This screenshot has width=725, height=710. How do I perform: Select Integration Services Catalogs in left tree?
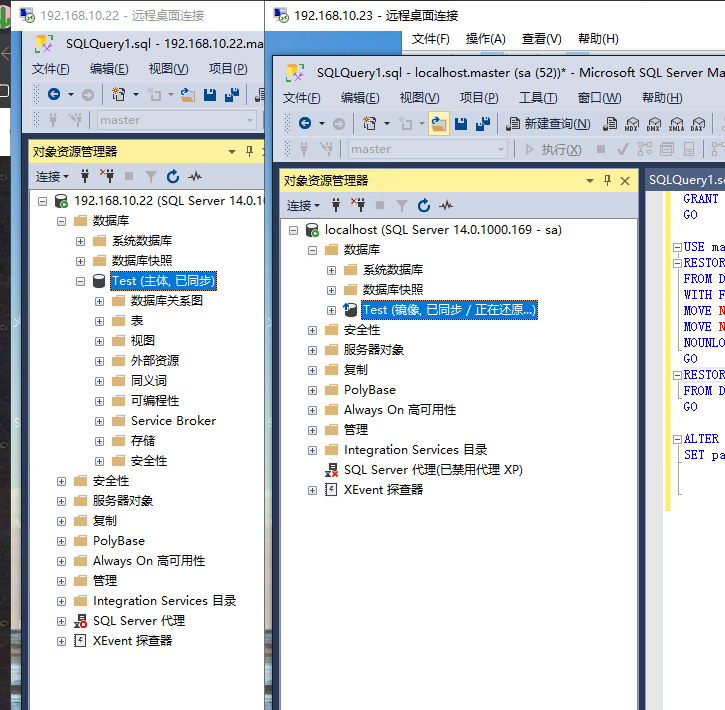165,601
